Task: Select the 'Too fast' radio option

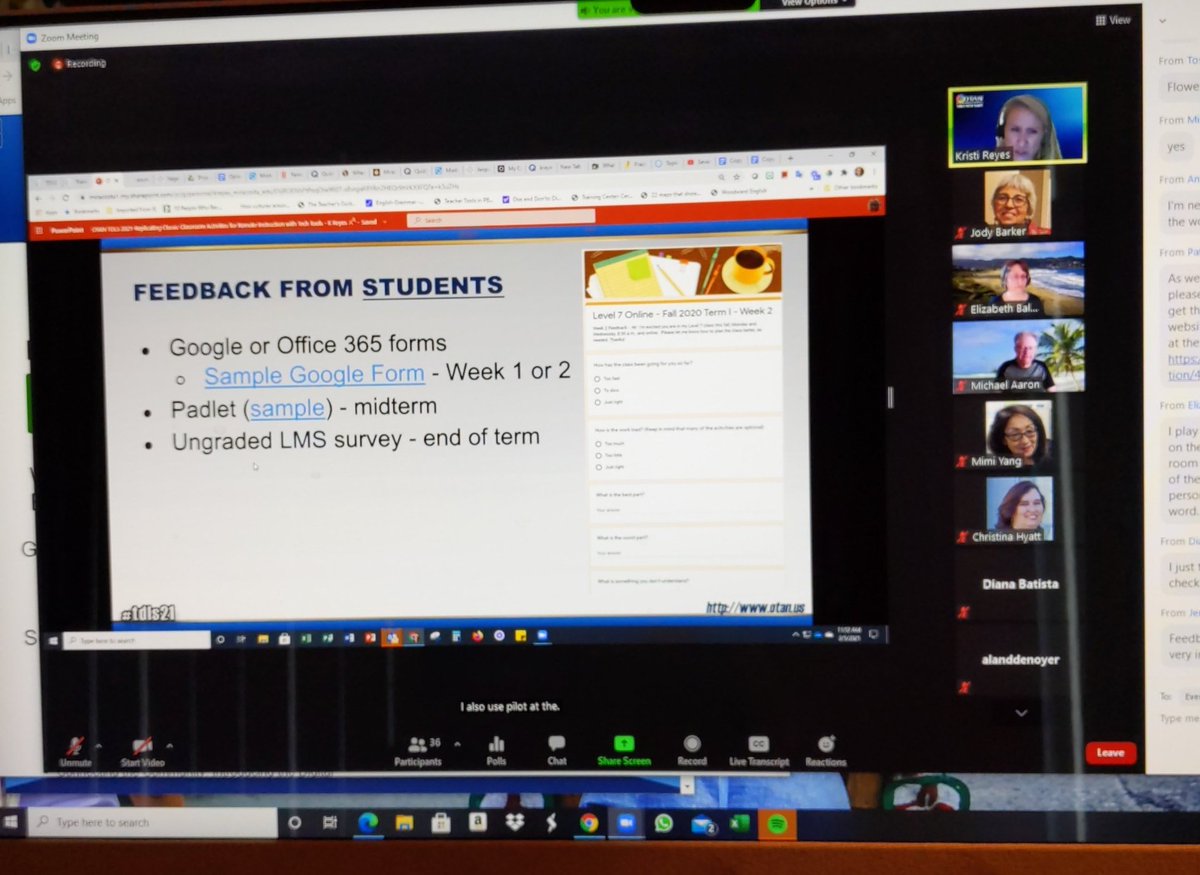Action: pos(597,379)
